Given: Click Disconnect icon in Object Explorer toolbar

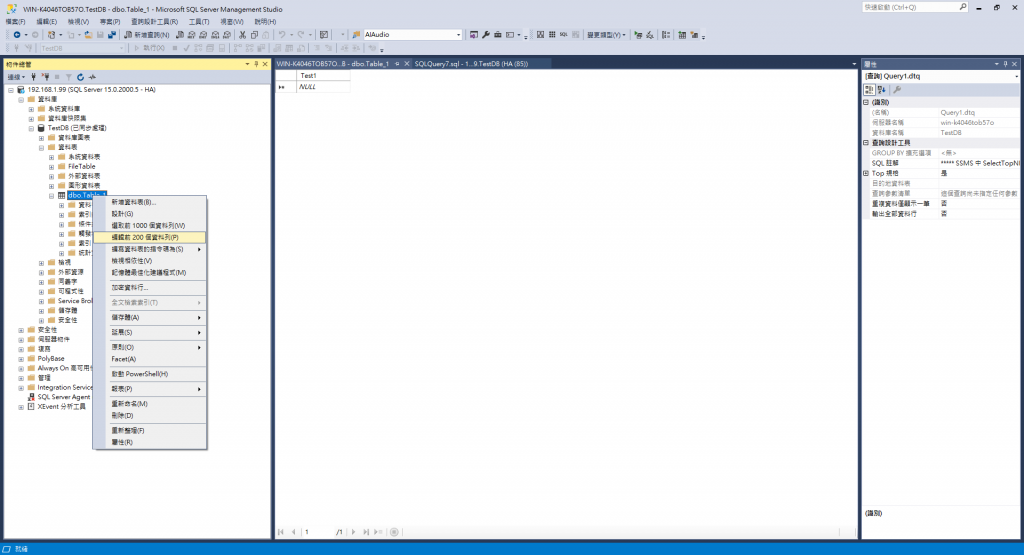Looking at the screenshot, I should 45,77.
